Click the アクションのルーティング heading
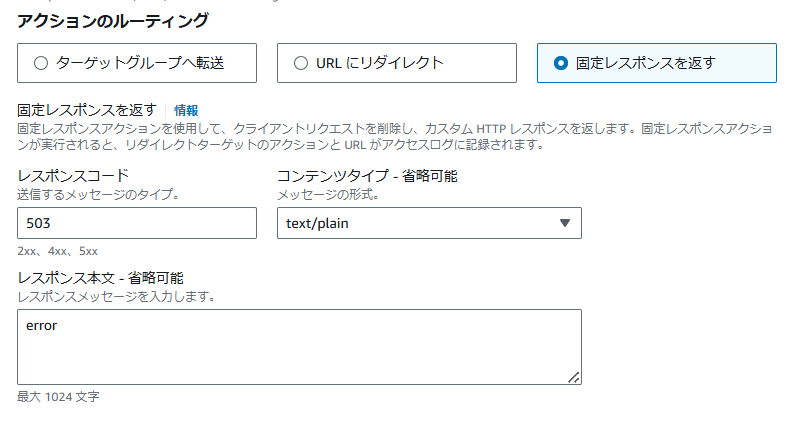The width and height of the screenshot is (796, 425). click(x=113, y=21)
